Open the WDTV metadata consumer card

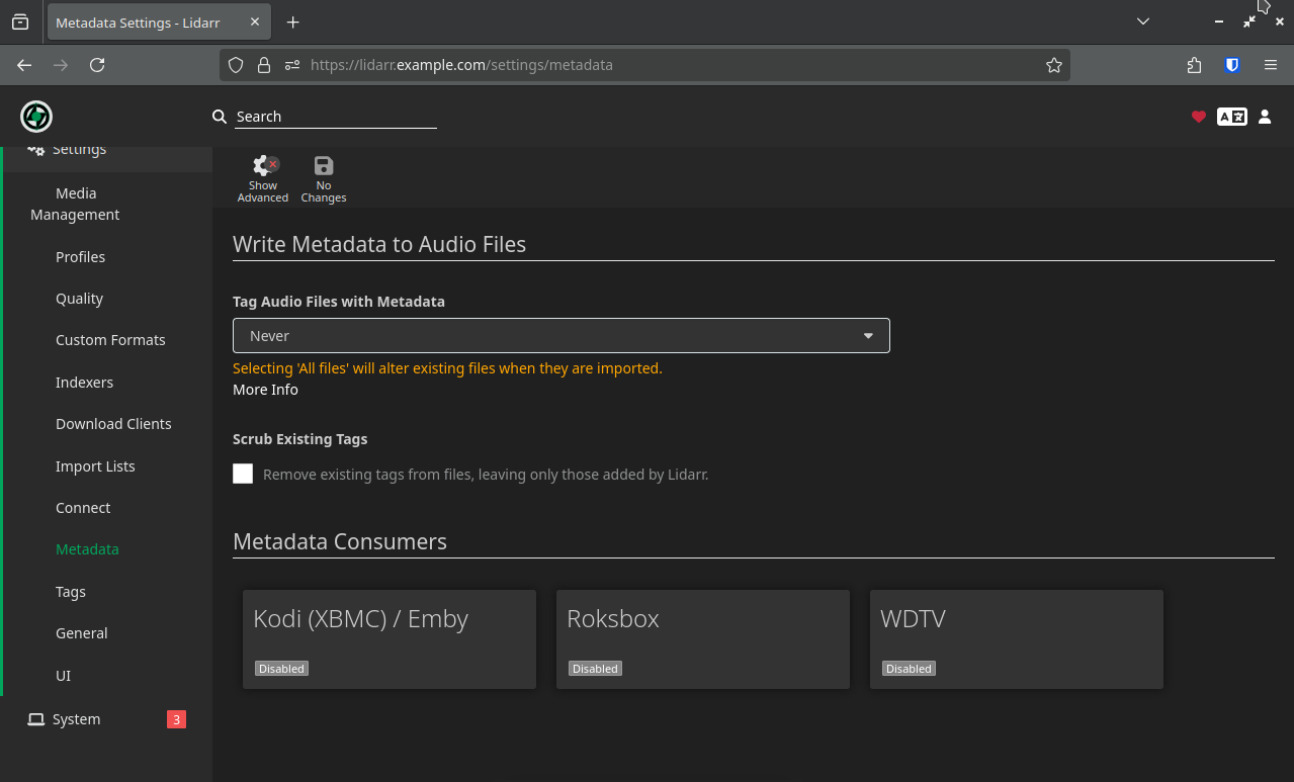[x=1016, y=638]
